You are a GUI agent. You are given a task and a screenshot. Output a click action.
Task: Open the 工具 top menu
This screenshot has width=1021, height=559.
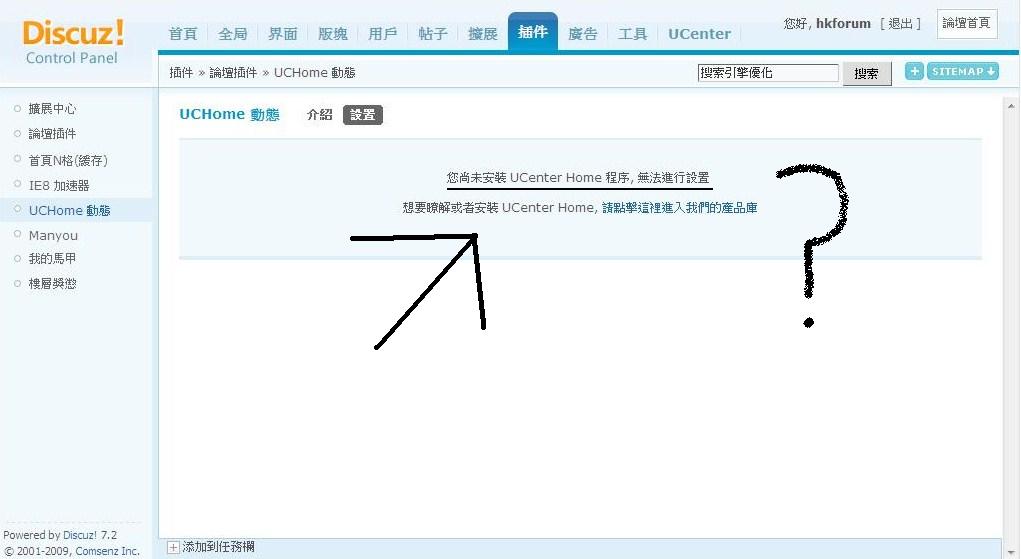(x=632, y=33)
